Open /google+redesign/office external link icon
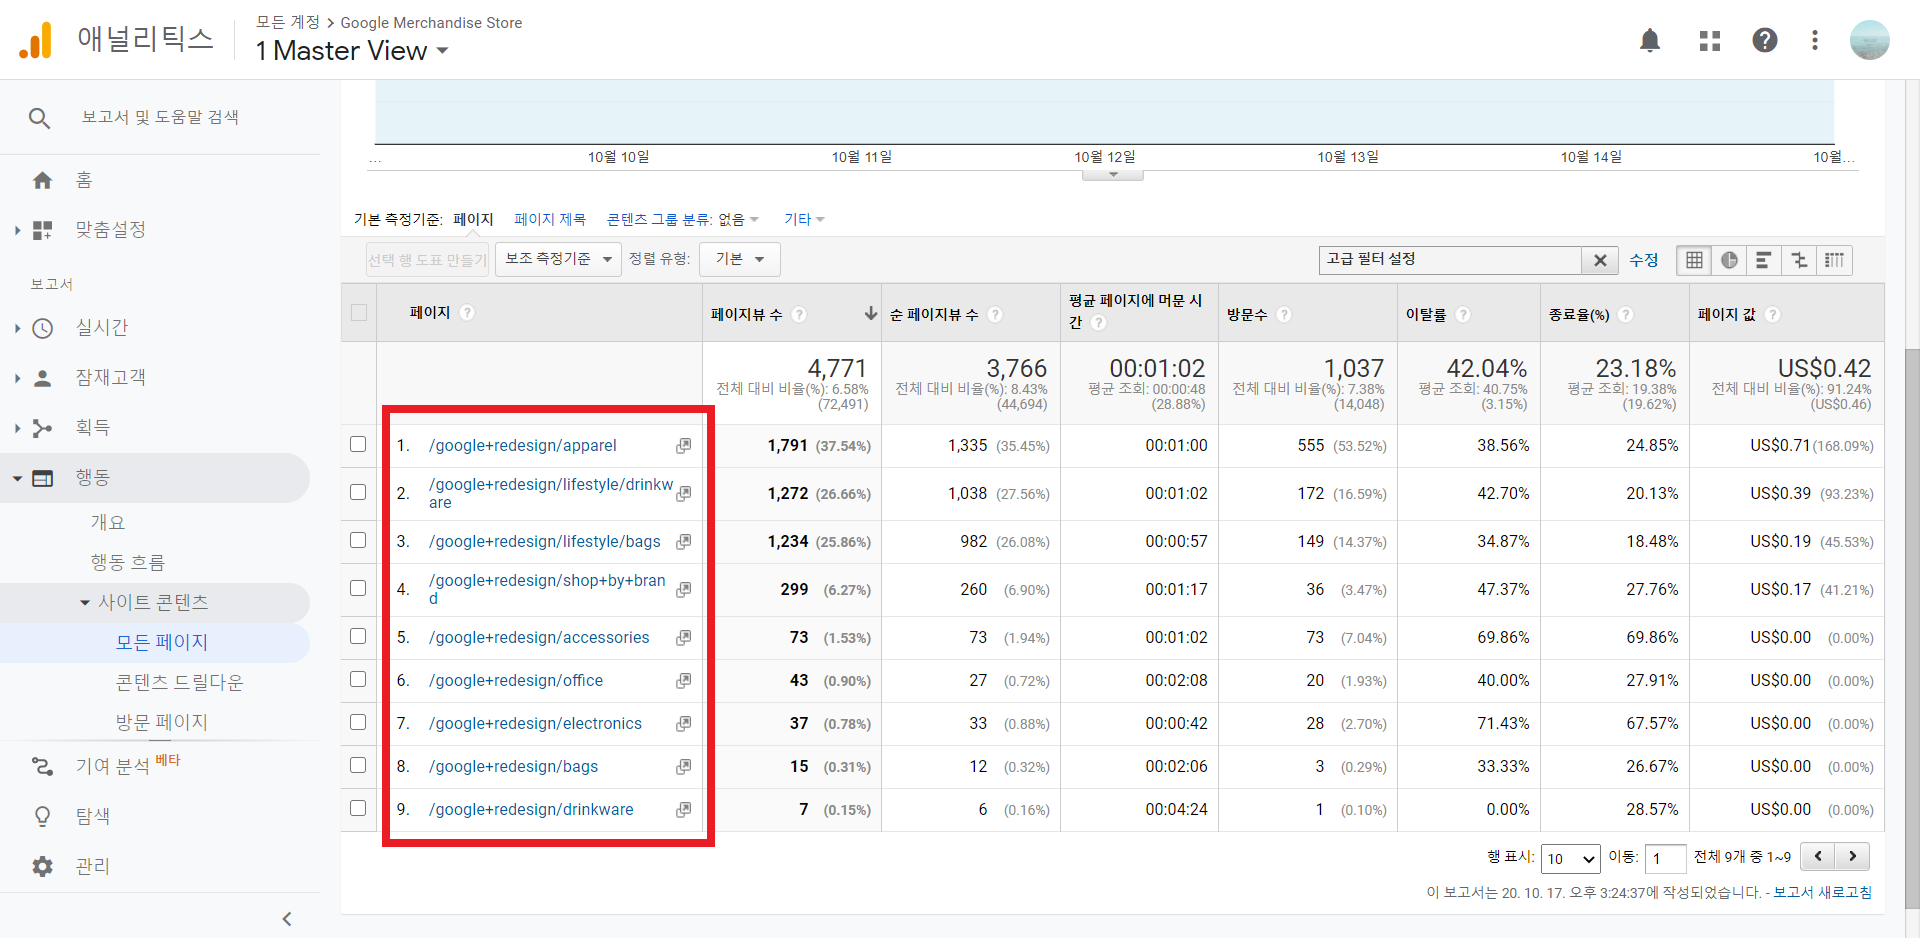The width and height of the screenshot is (1920, 938). click(684, 681)
